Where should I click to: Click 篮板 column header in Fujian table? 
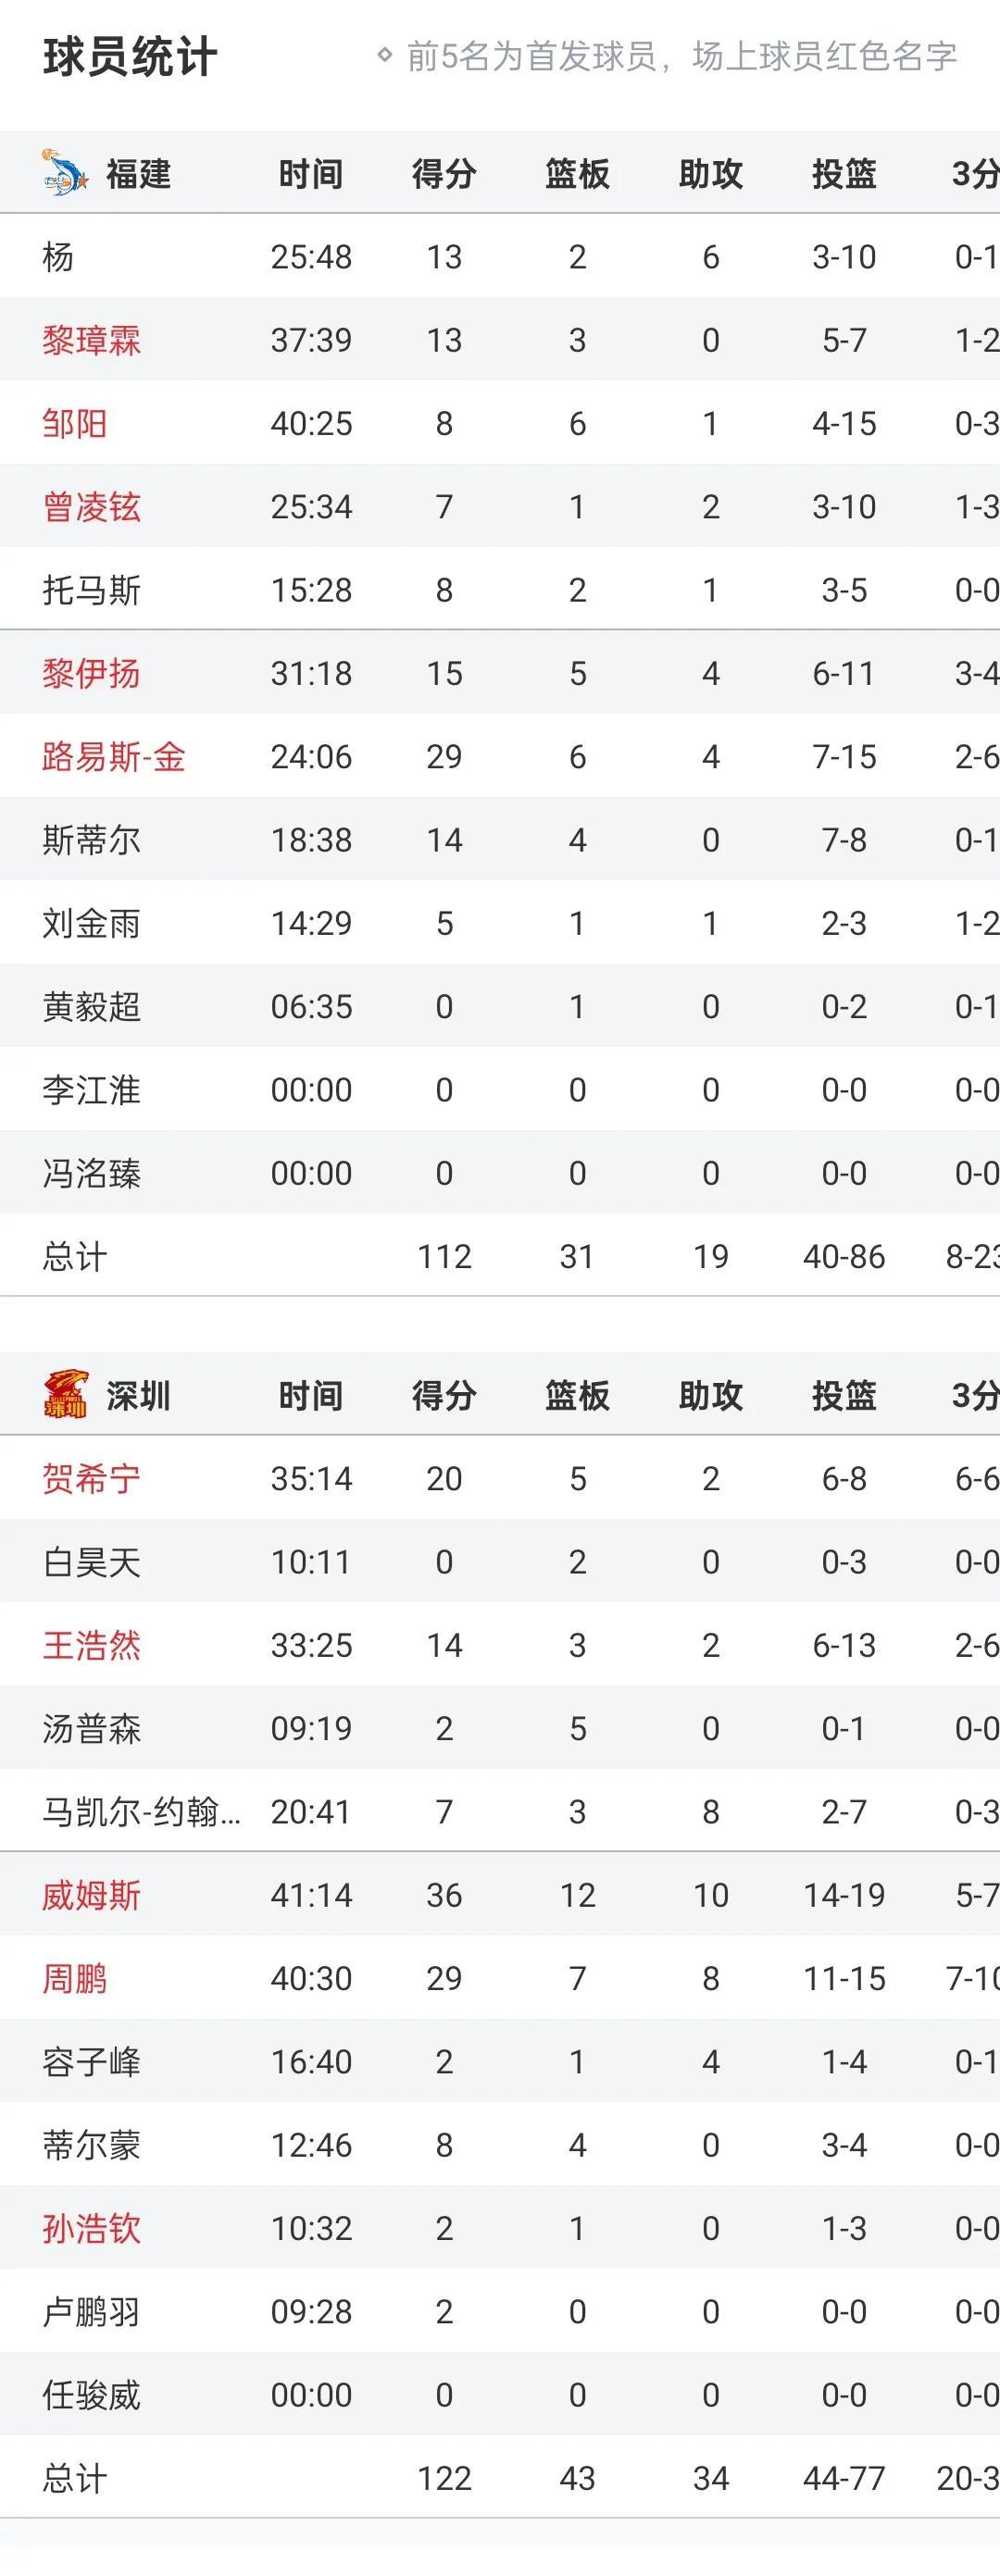point(577,174)
